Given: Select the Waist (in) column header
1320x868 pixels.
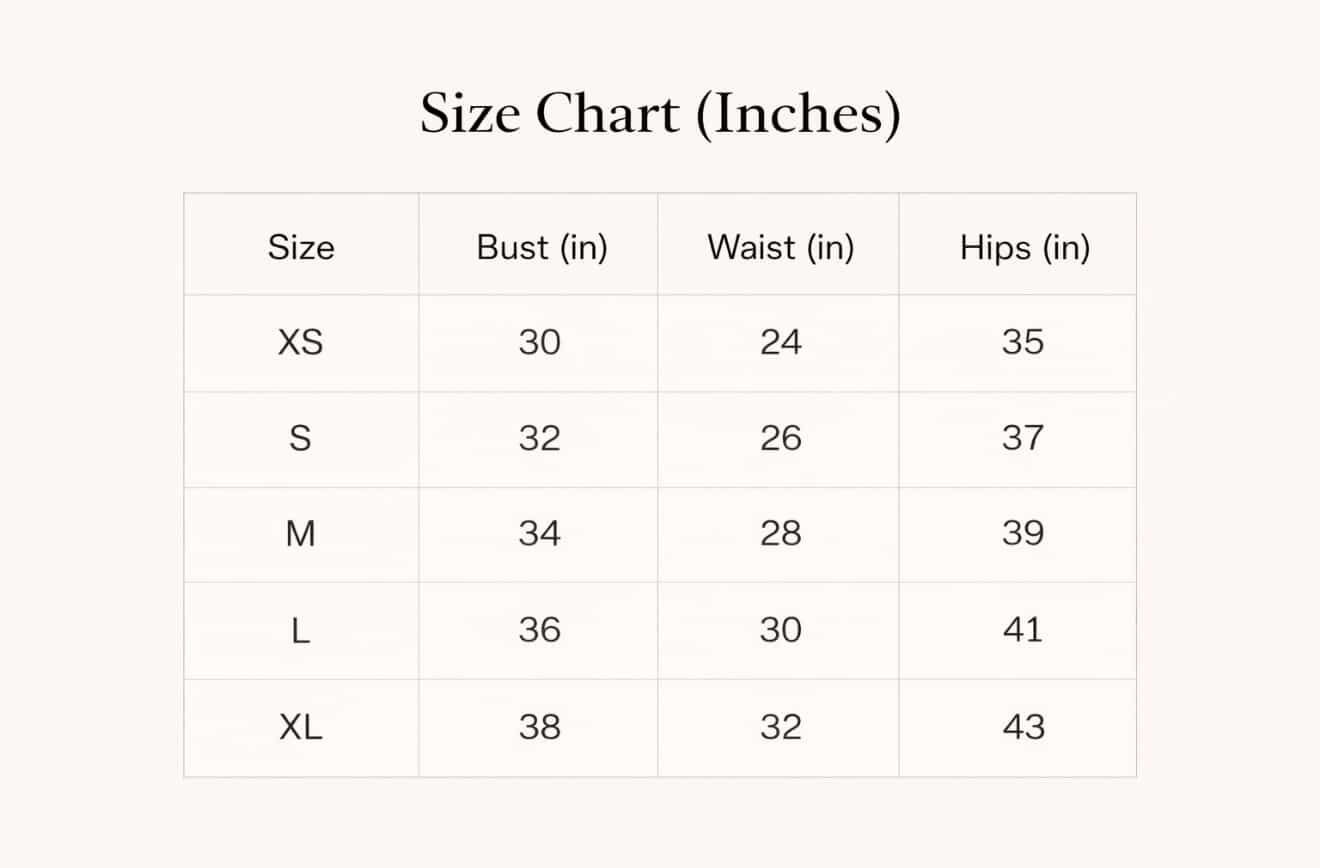Looking at the screenshot, I should pyautogui.click(x=781, y=247).
